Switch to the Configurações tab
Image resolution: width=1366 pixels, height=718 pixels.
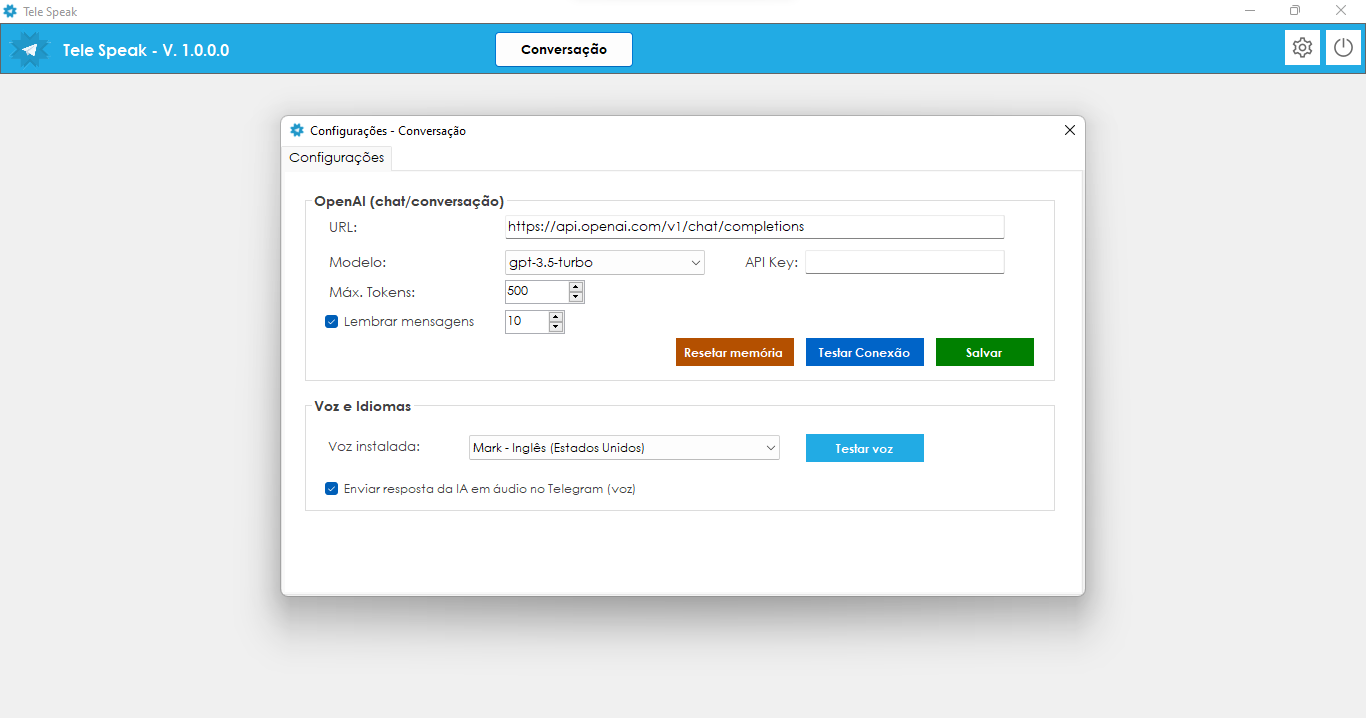coord(336,158)
